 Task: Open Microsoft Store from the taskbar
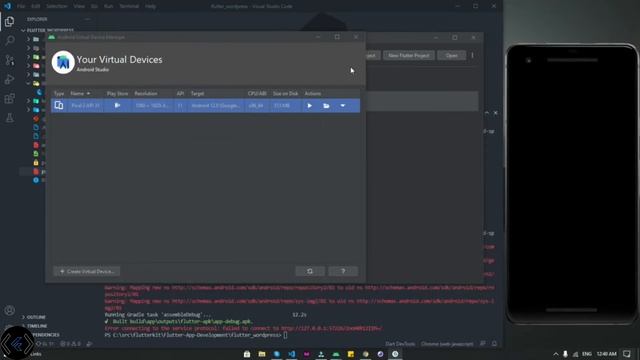pos(247,354)
